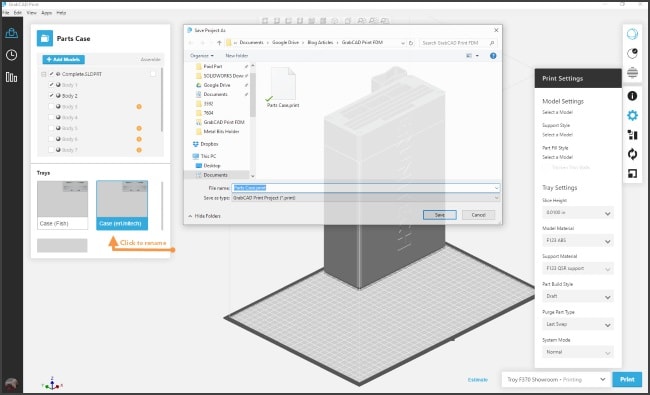The height and width of the screenshot is (395, 650).
Task: Uncheck the Body 2 checkbox
Action: (x=51, y=95)
